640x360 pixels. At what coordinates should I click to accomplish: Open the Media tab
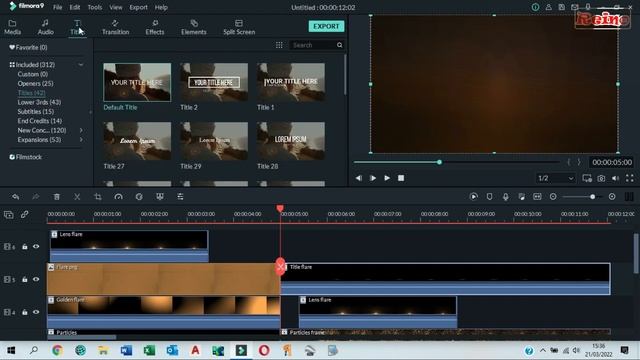(12, 27)
